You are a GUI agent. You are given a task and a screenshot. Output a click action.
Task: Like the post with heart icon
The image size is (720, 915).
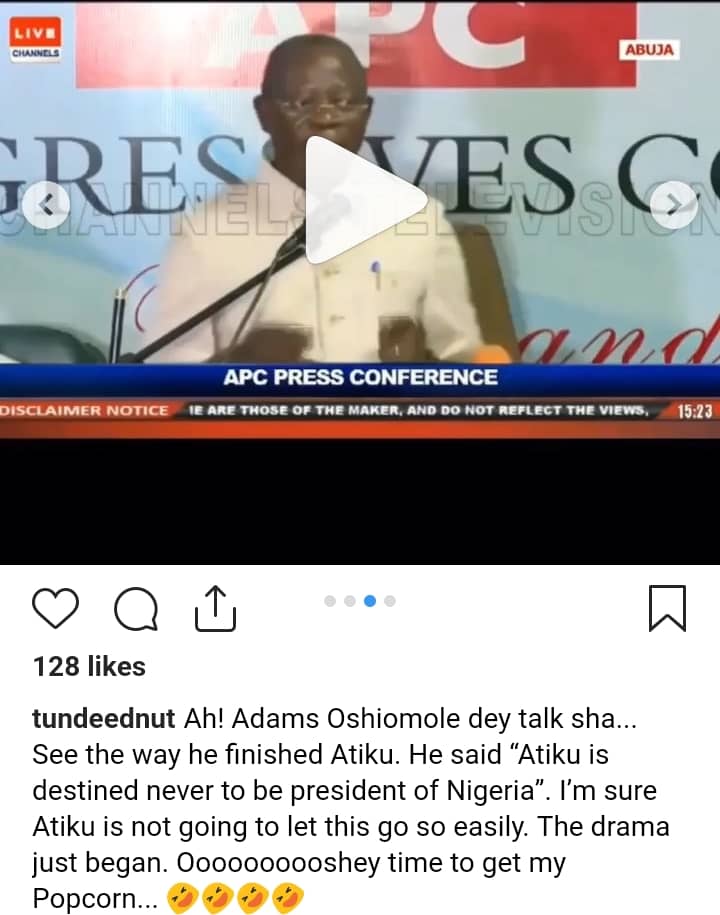pos(55,608)
